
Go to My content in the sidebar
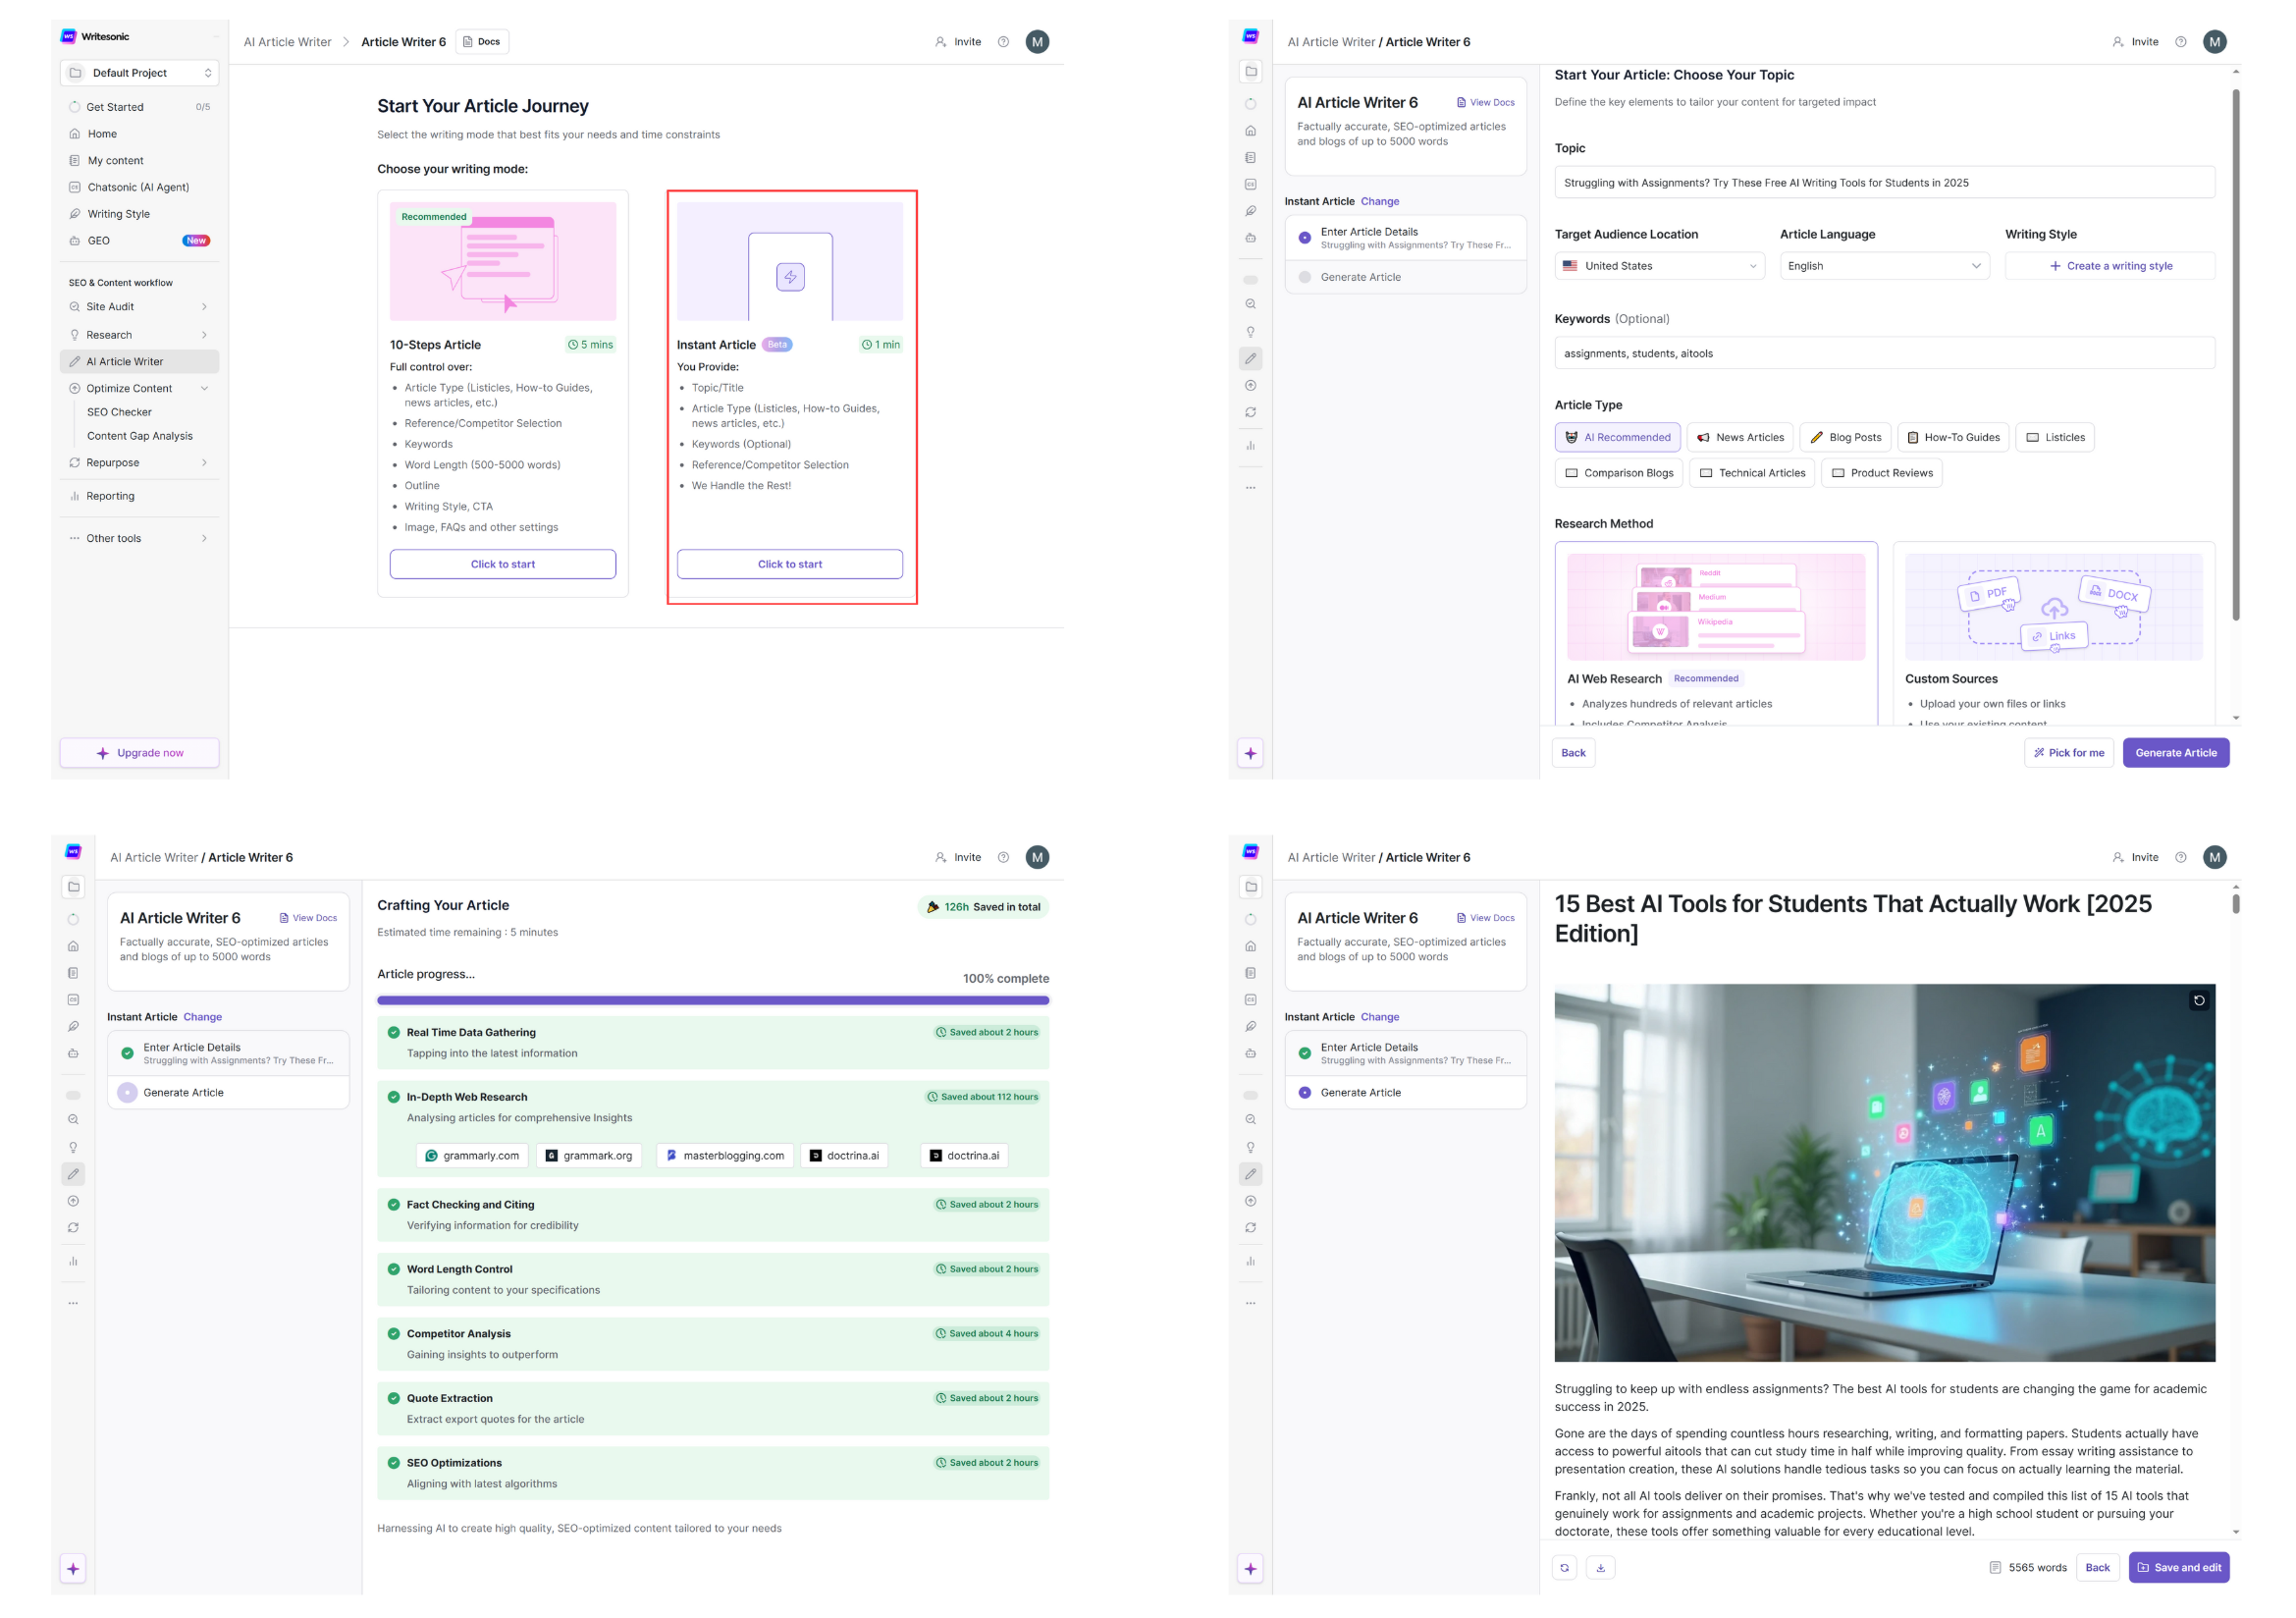pos(115,160)
